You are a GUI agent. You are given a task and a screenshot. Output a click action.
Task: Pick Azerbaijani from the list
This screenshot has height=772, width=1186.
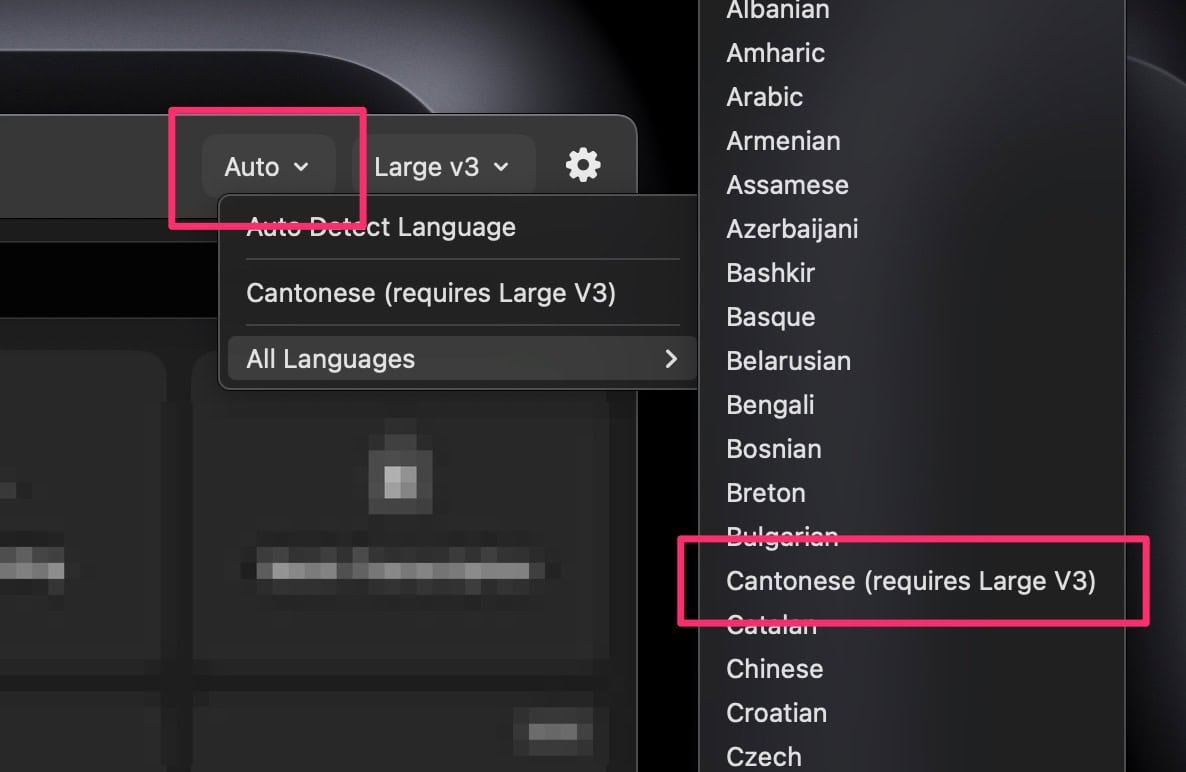[x=792, y=229]
